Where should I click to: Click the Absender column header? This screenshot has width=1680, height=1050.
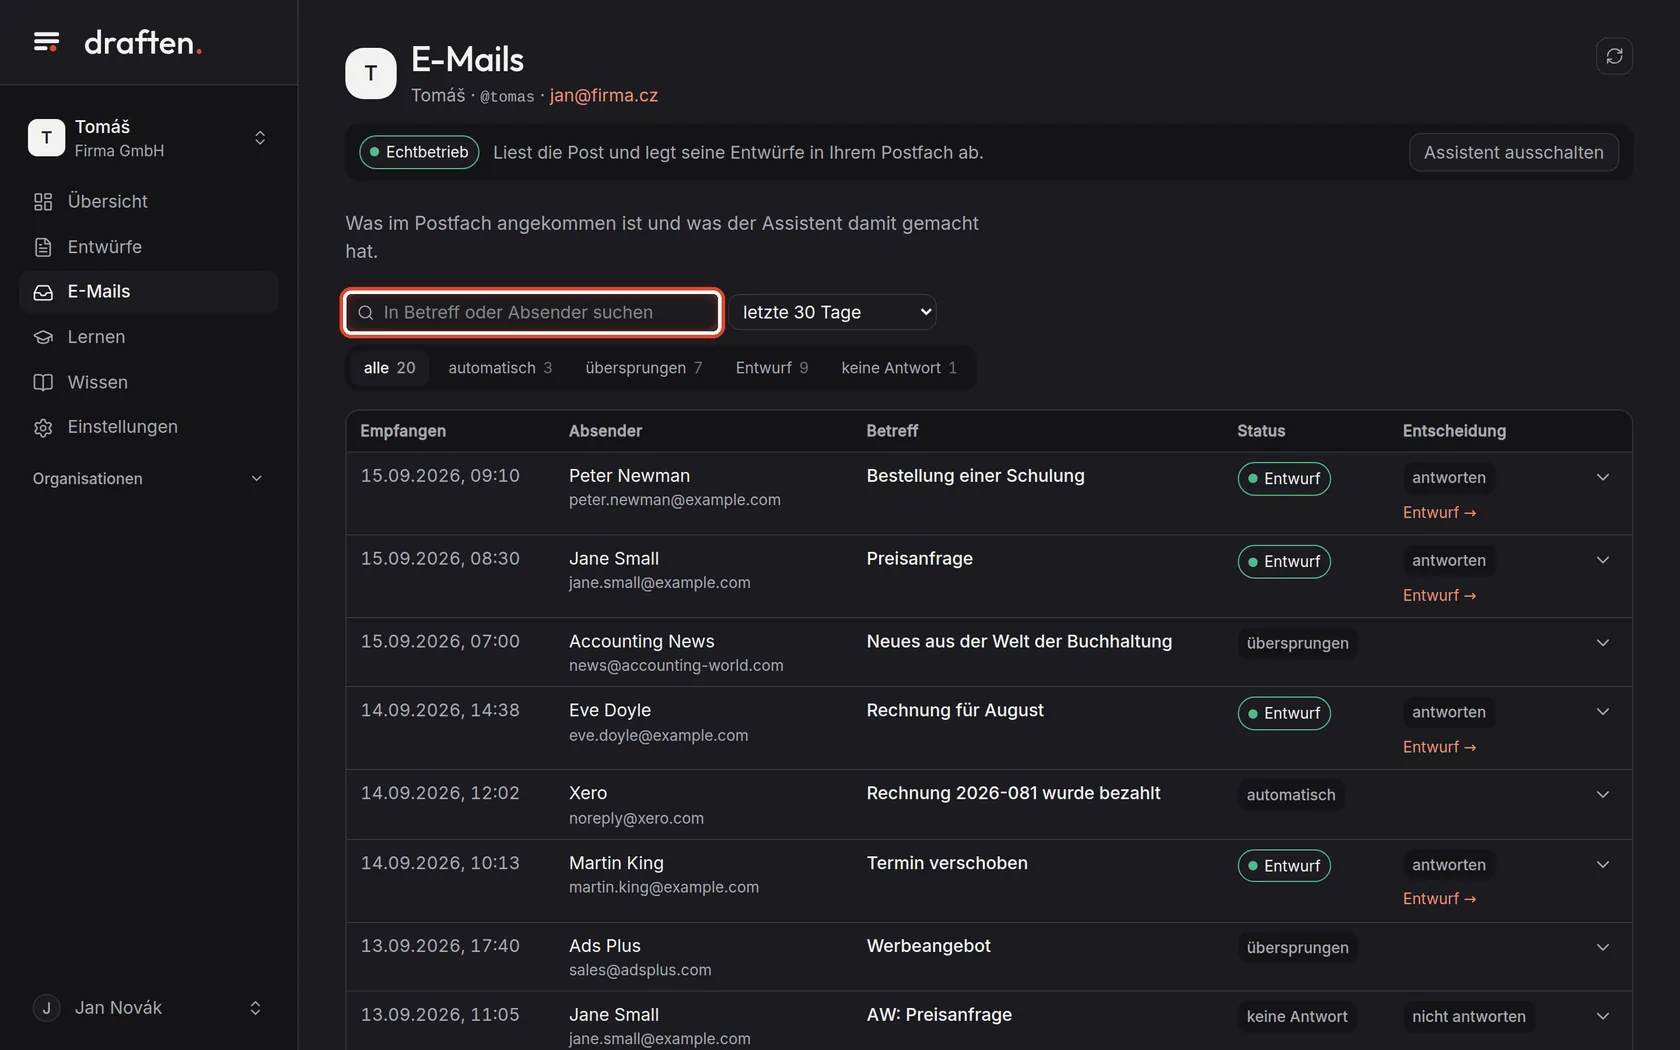tap(605, 431)
